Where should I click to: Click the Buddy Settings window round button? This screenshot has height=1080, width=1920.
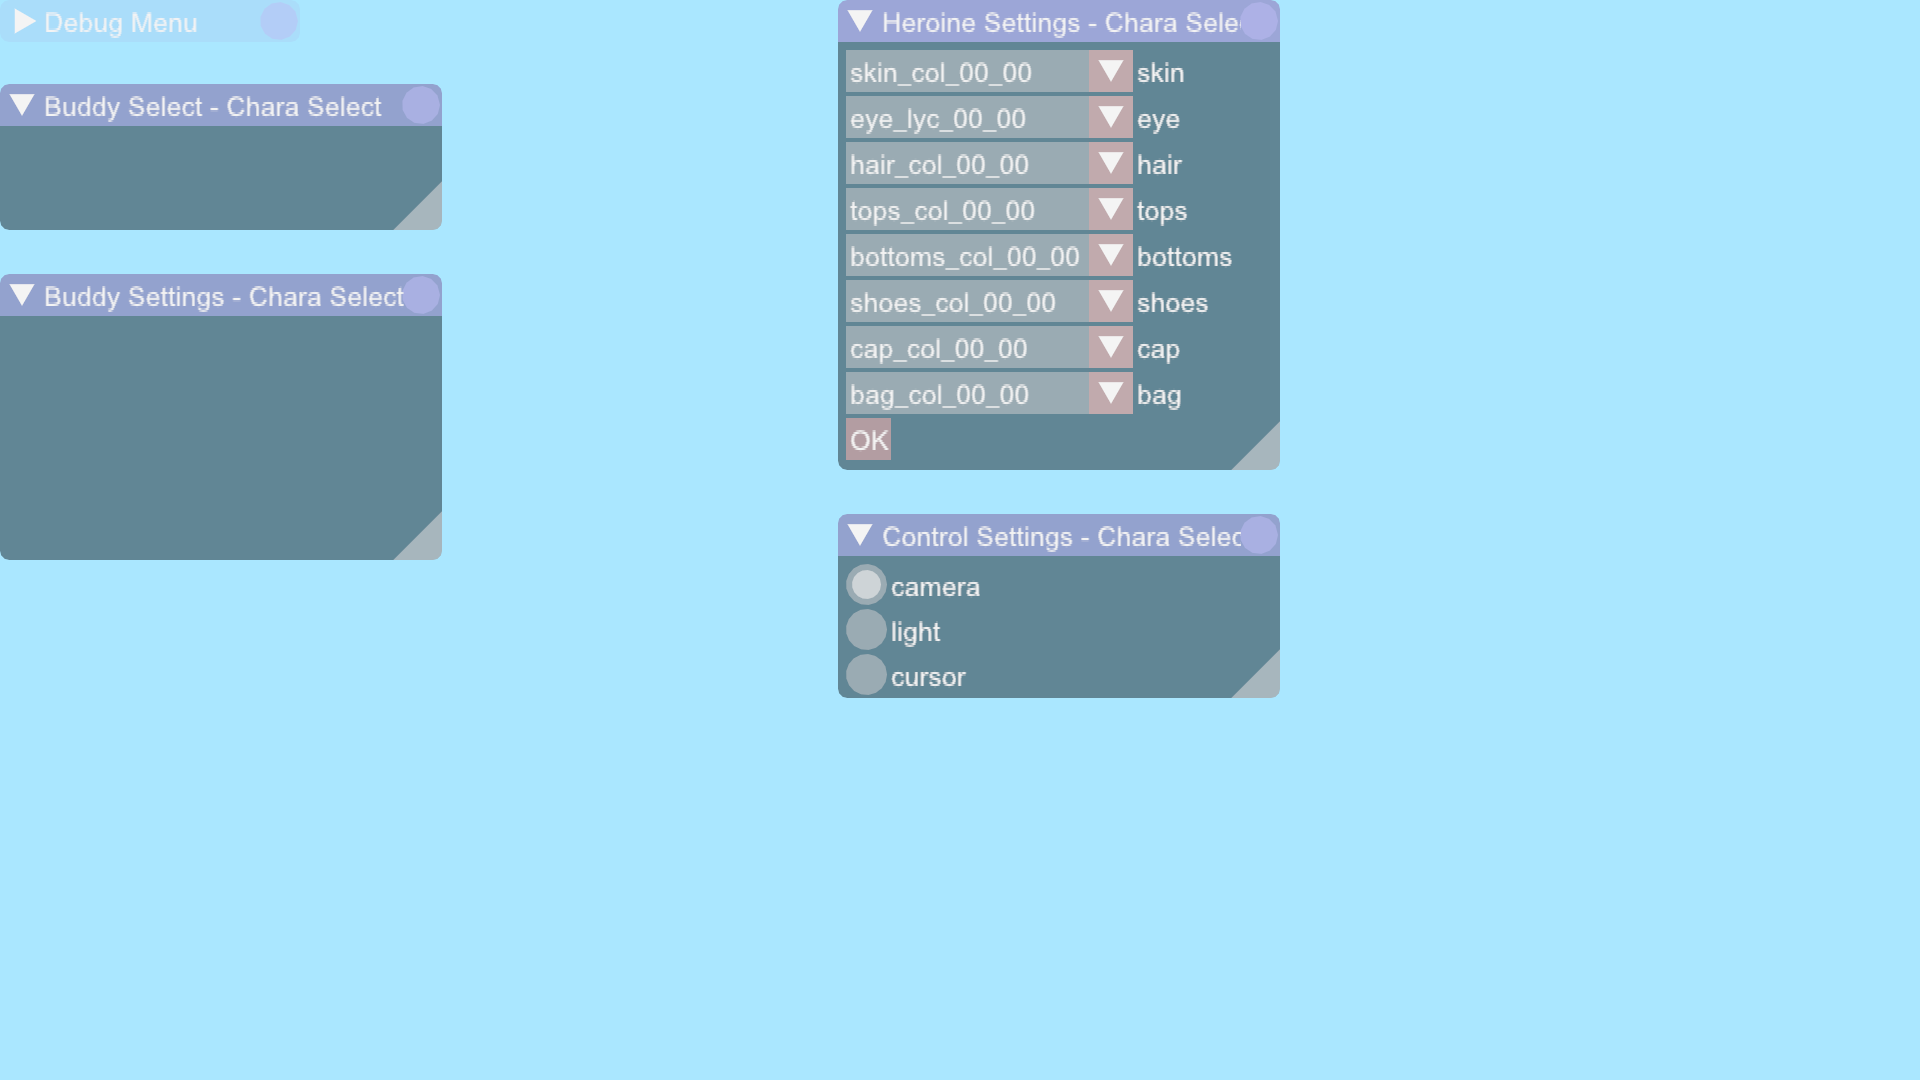coord(421,295)
